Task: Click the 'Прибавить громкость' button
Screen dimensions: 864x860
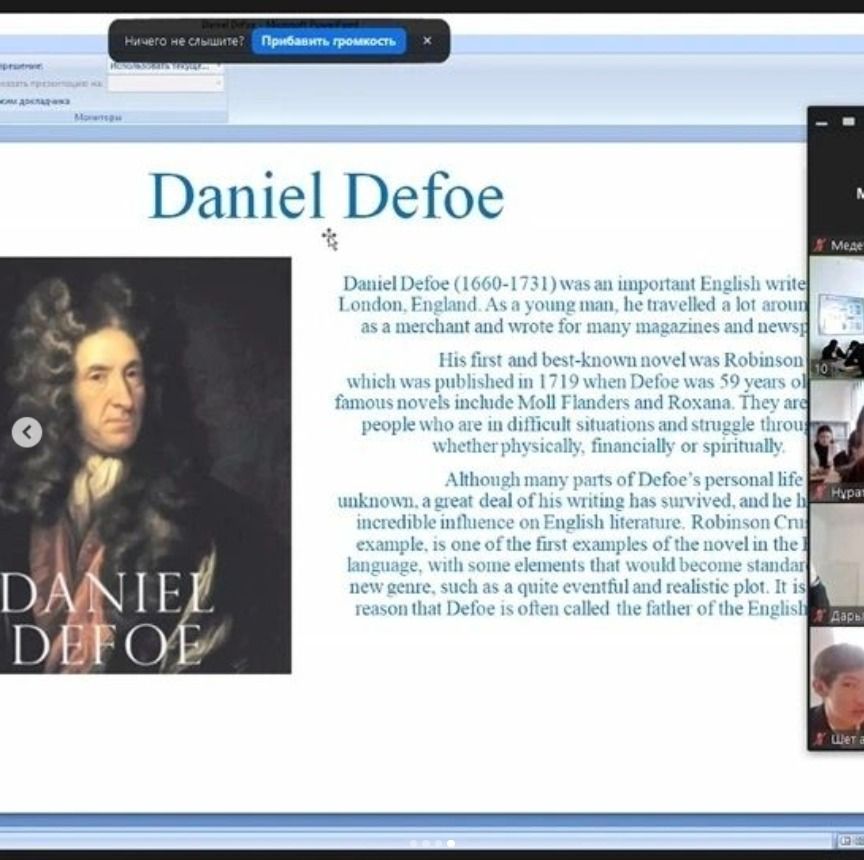Action: click(x=329, y=41)
